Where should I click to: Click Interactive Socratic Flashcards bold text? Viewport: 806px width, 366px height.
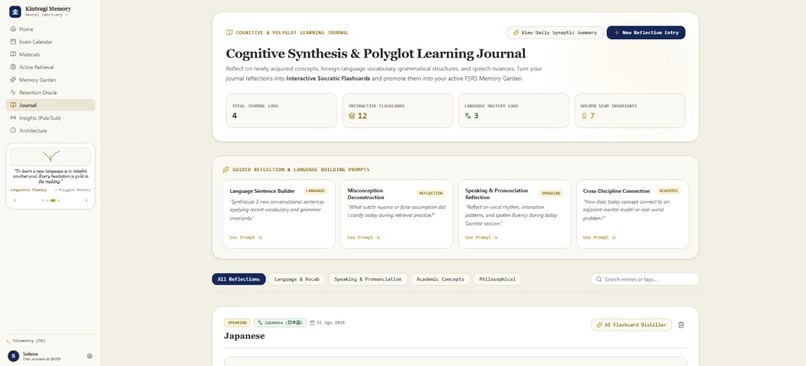(x=328, y=79)
